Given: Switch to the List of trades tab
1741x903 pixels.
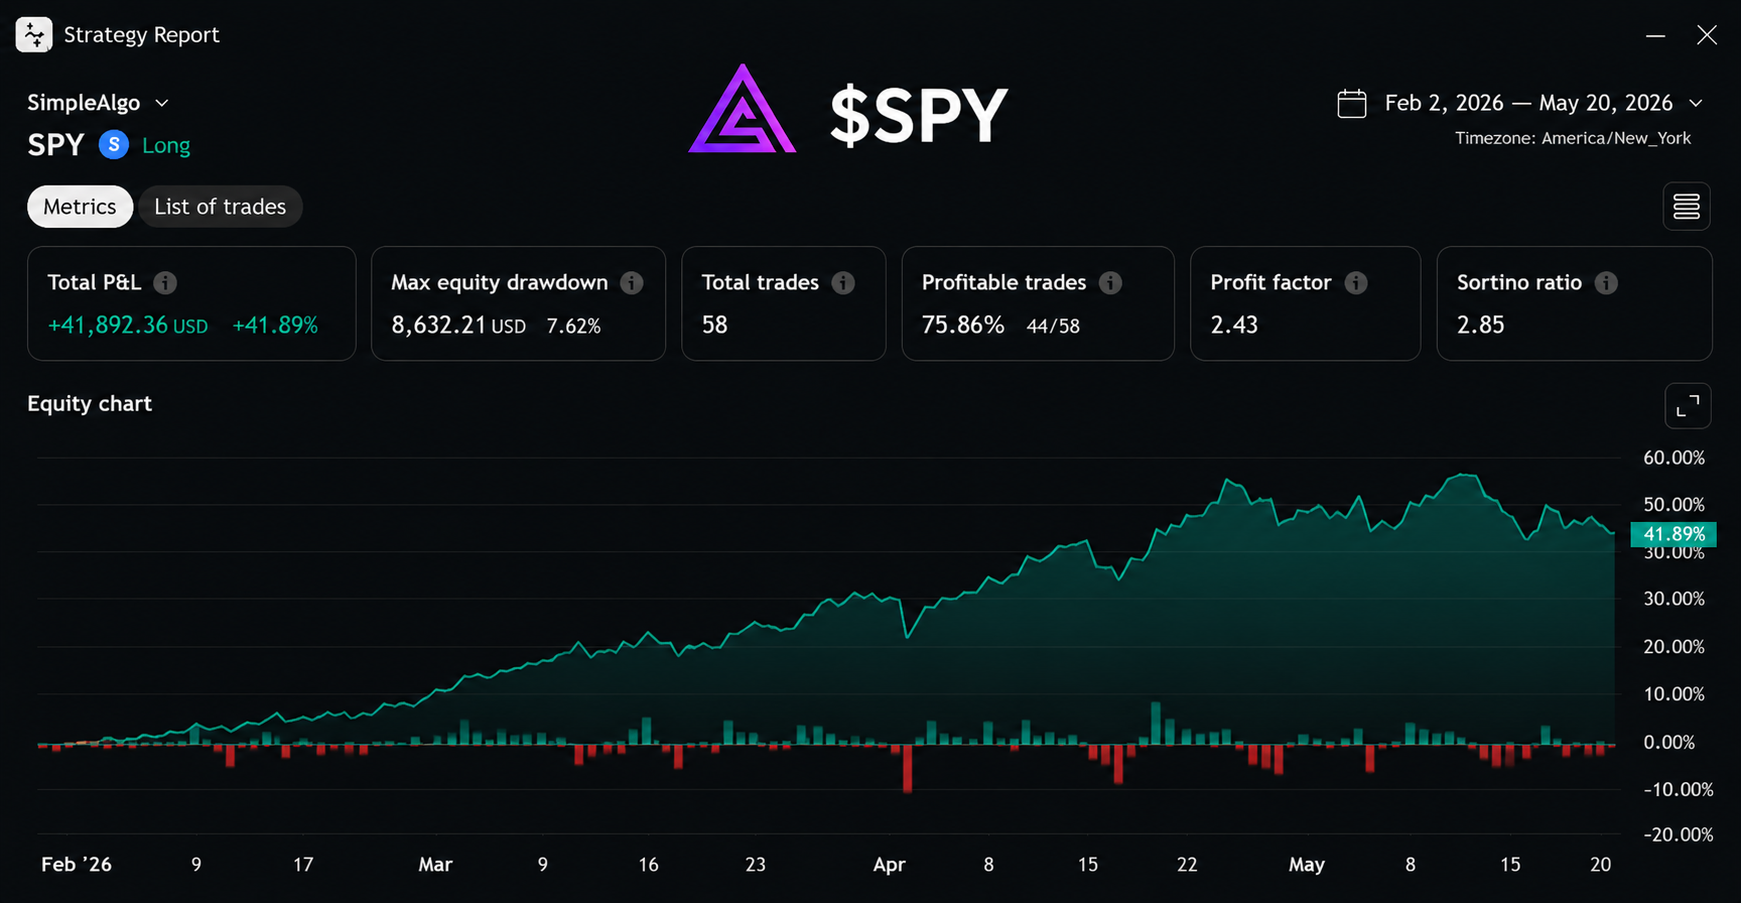Looking at the screenshot, I should pyautogui.click(x=220, y=207).
